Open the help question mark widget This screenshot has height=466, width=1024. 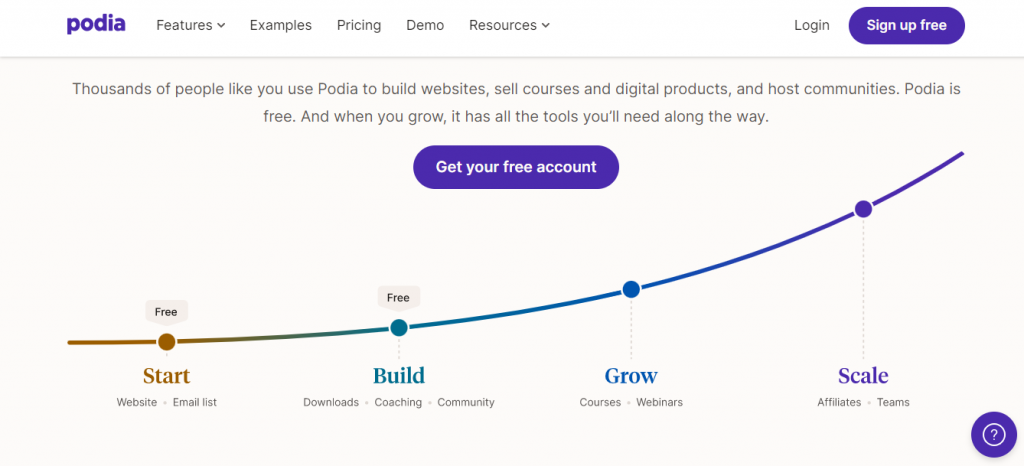(993, 434)
